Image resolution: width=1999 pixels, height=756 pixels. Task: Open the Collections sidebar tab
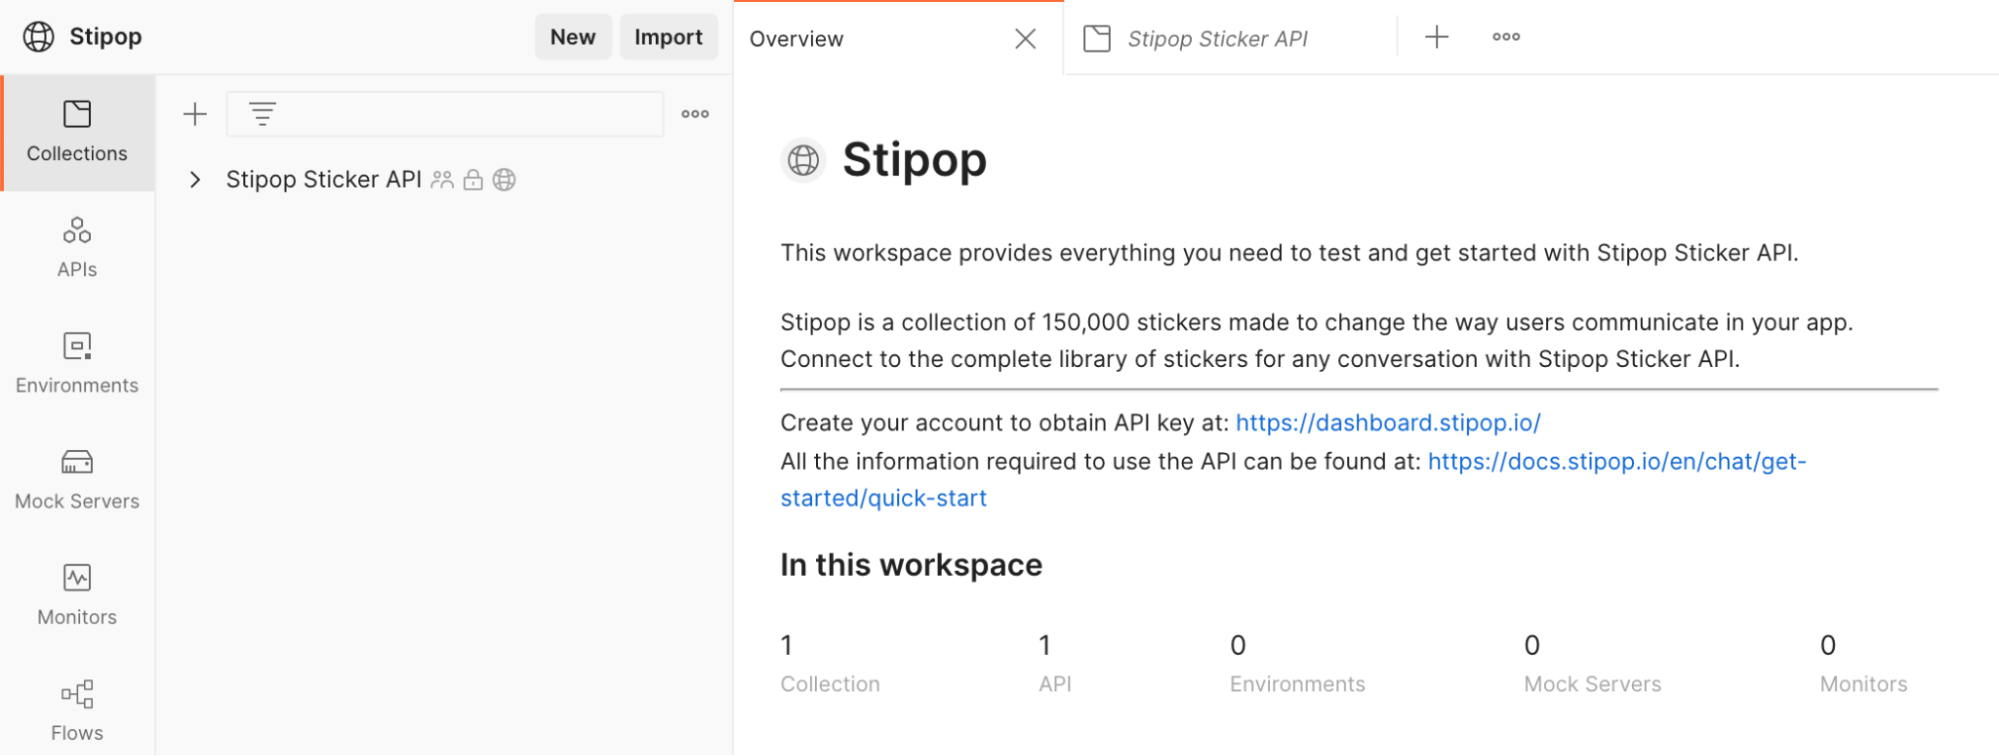coord(77,132)
